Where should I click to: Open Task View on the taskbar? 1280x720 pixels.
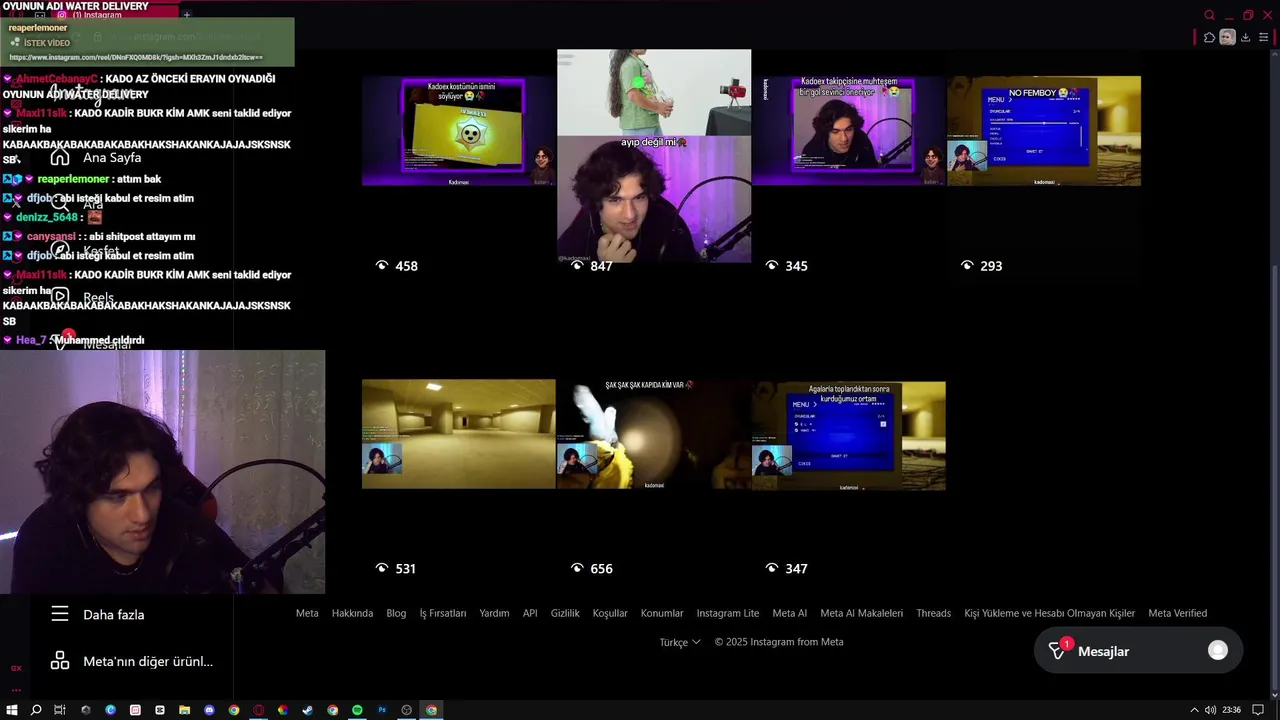click(x=60, y=710)
